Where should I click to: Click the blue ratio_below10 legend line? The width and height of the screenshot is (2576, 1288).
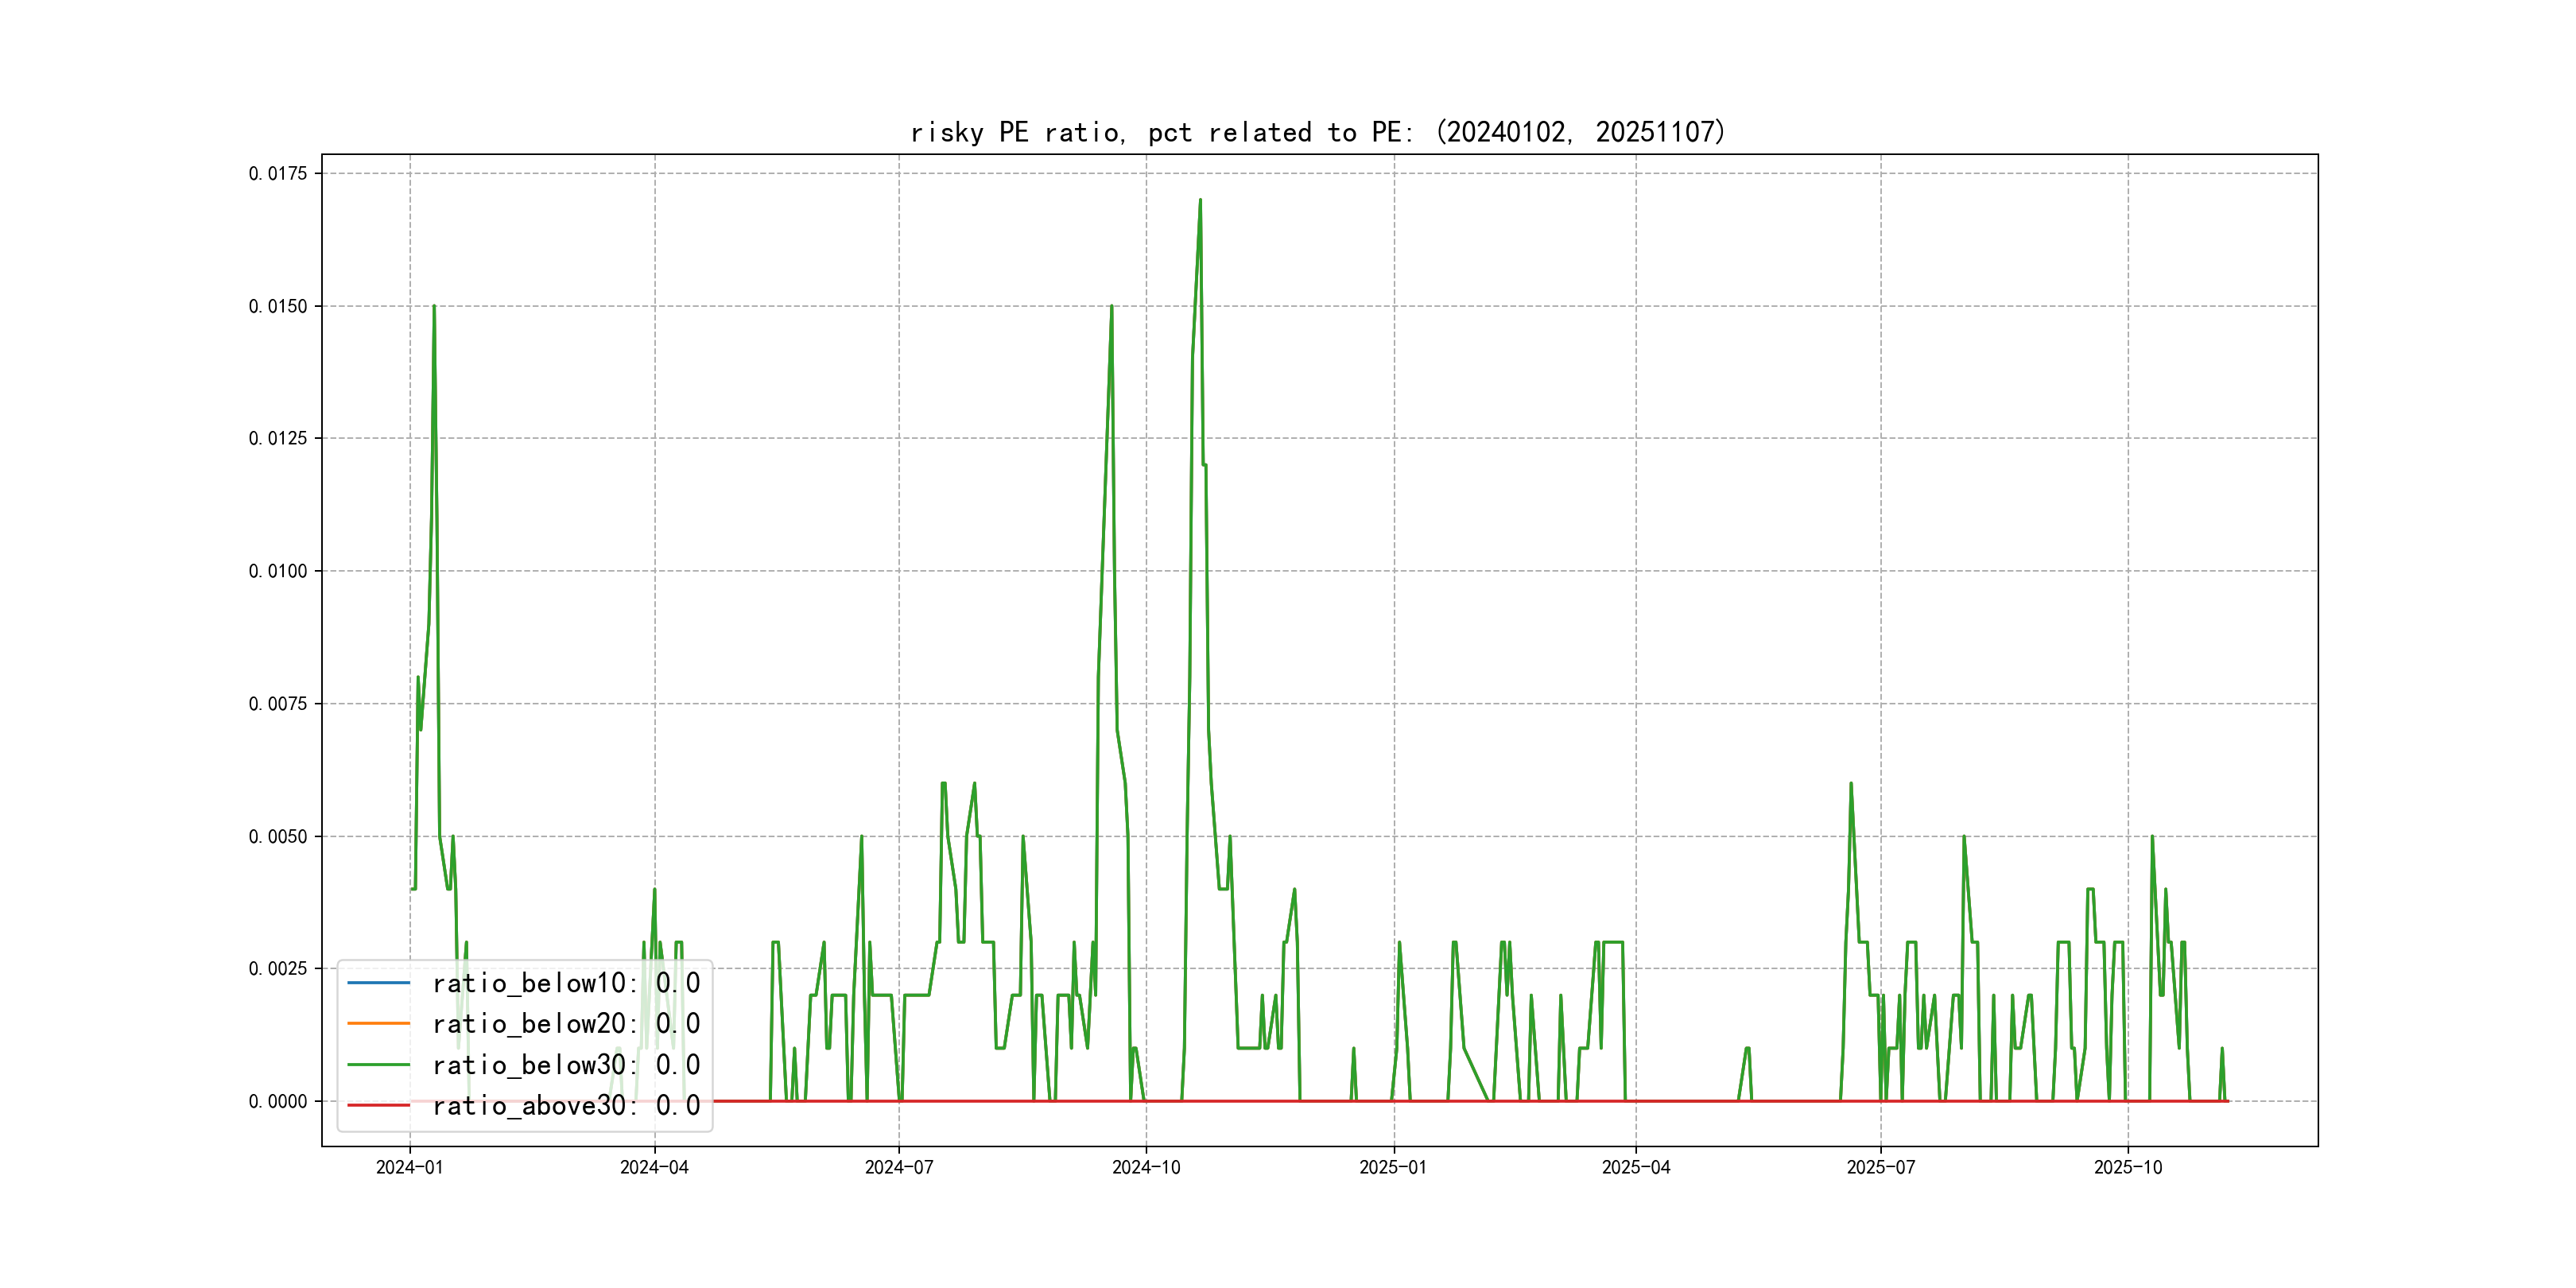[x=378, y=983]
